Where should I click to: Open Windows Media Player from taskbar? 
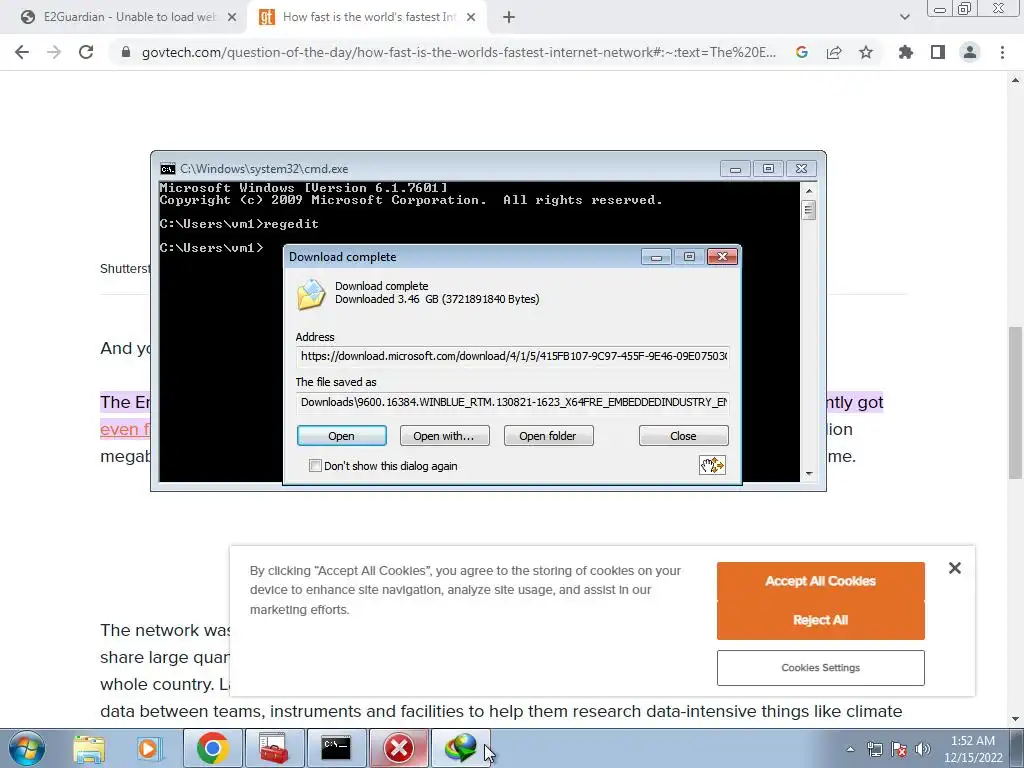[148, 748]
